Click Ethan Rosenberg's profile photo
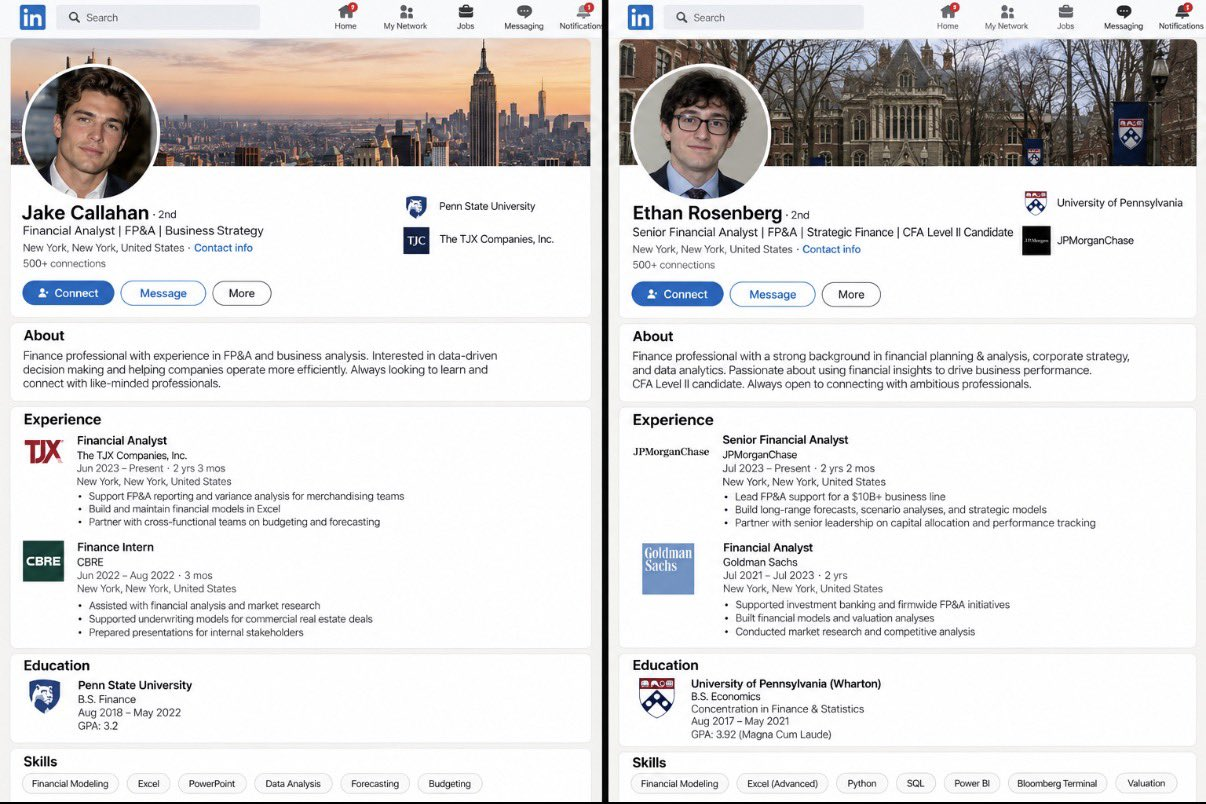The image size is (1206, 804). click(701, 134)
